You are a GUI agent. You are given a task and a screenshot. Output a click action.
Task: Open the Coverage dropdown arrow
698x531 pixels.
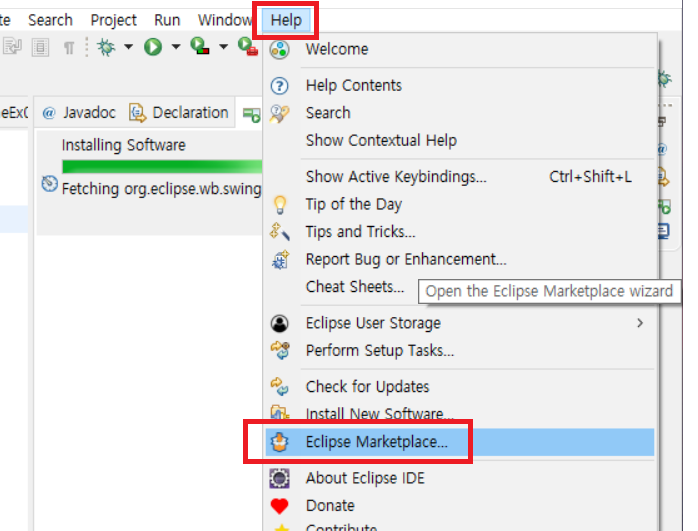click(x=223, y=47)
